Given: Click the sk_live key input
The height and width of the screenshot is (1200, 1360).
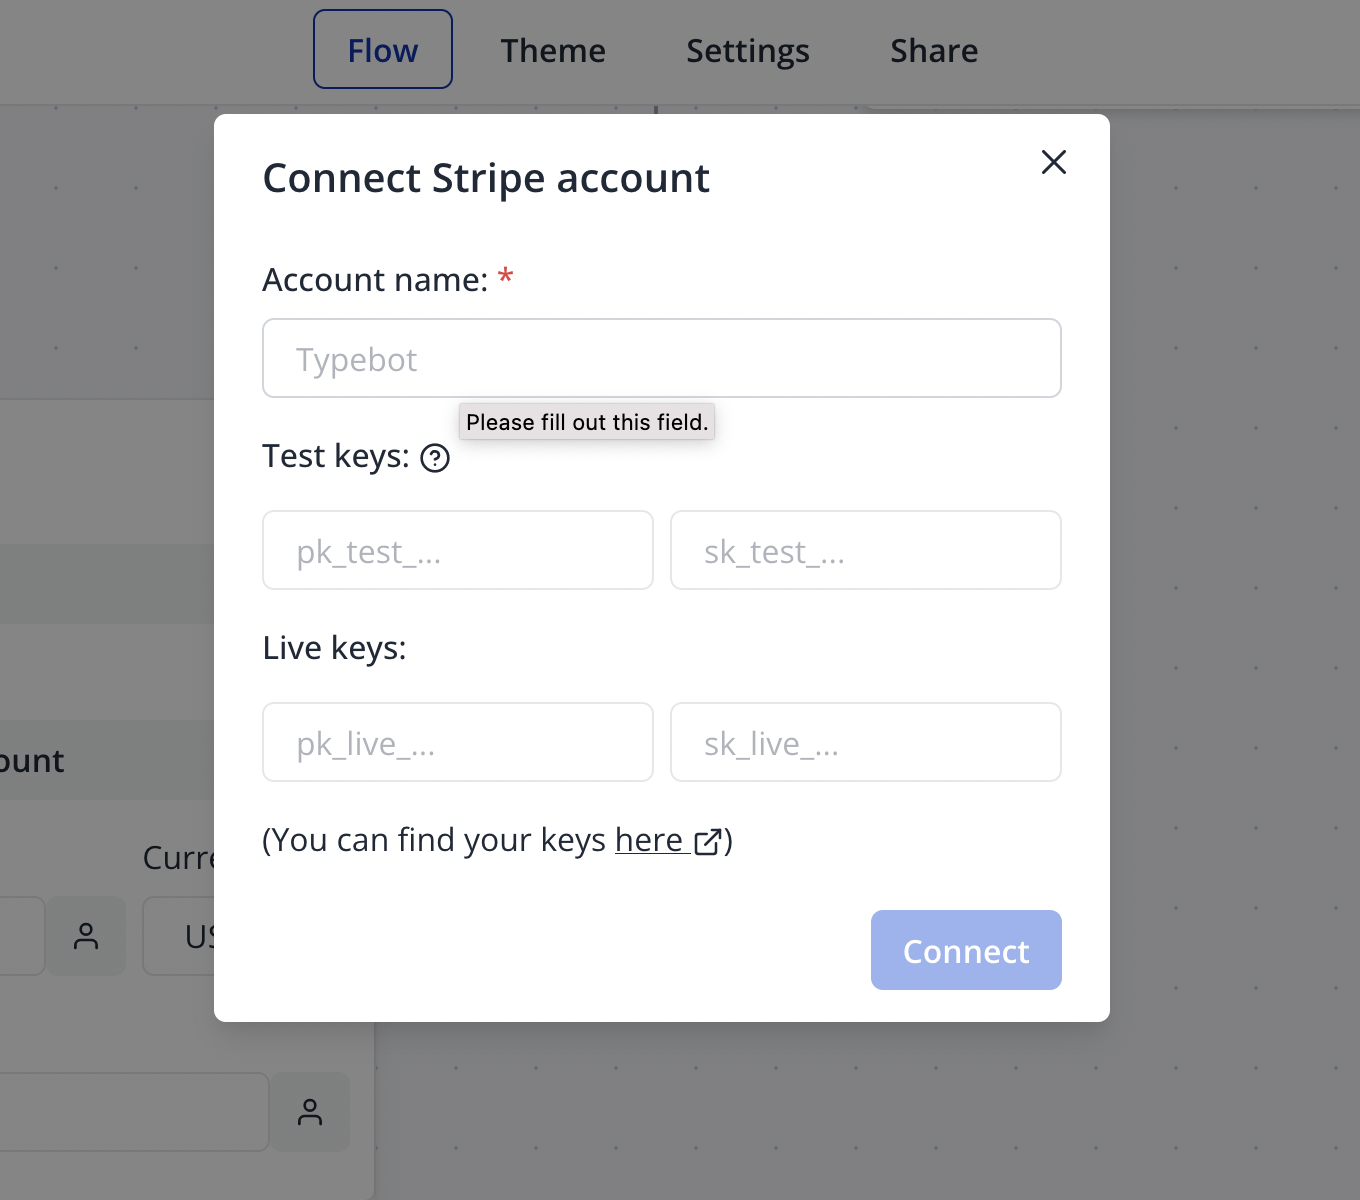Looking at the screenshot, I should coord(865,742).
